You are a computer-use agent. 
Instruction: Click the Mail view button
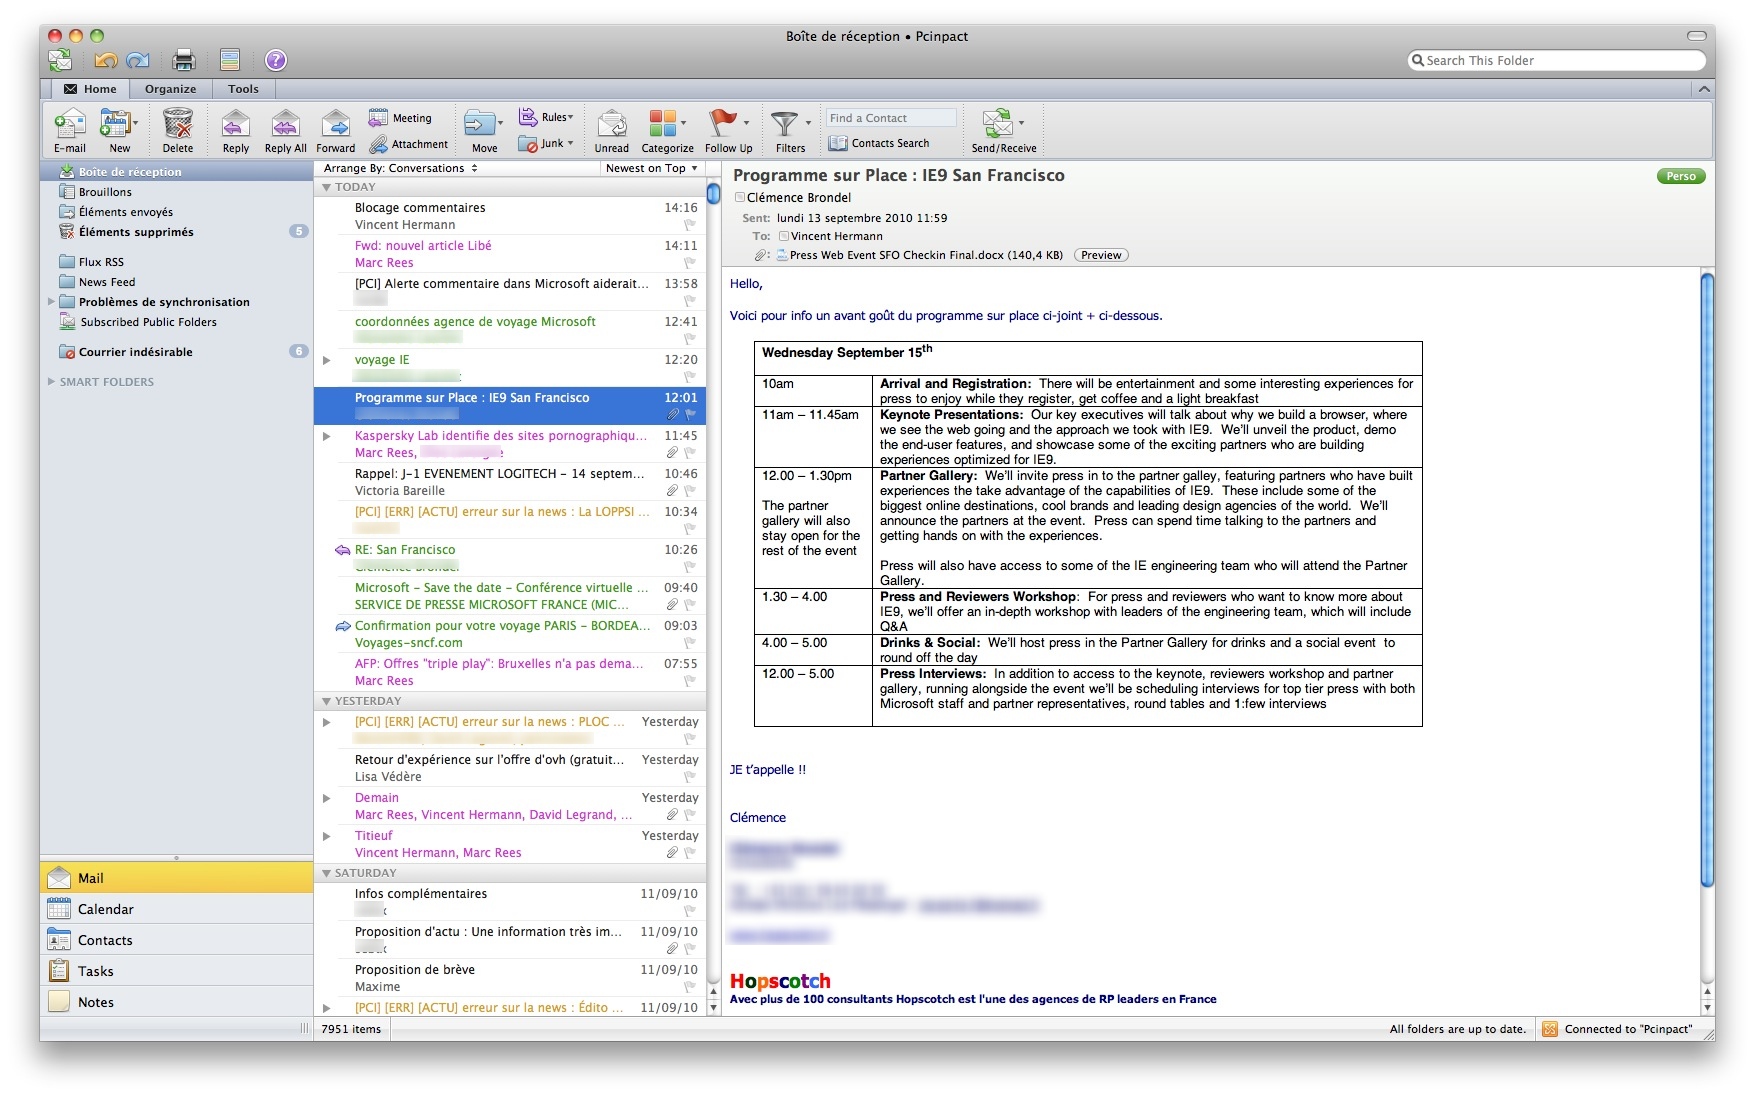(177, 878)
